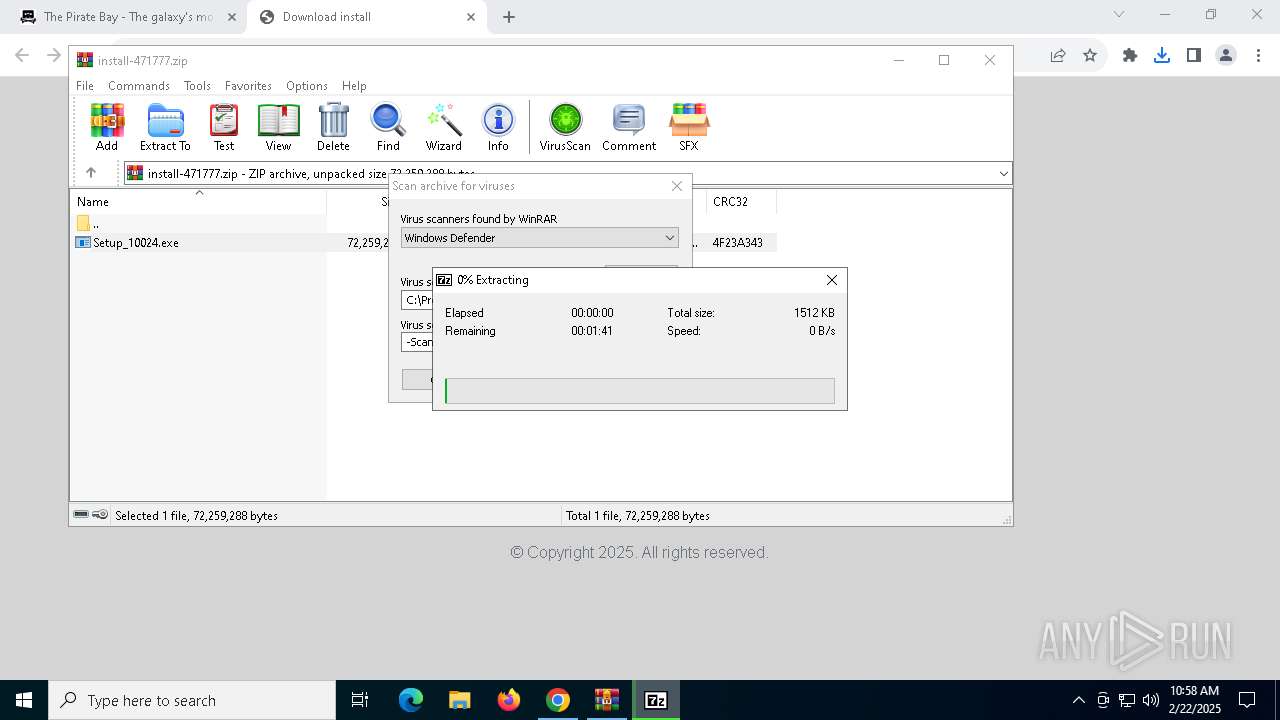The image size is (1280, 720).
Task: Open Windows Start menu
Action: [x=24, y=700]
